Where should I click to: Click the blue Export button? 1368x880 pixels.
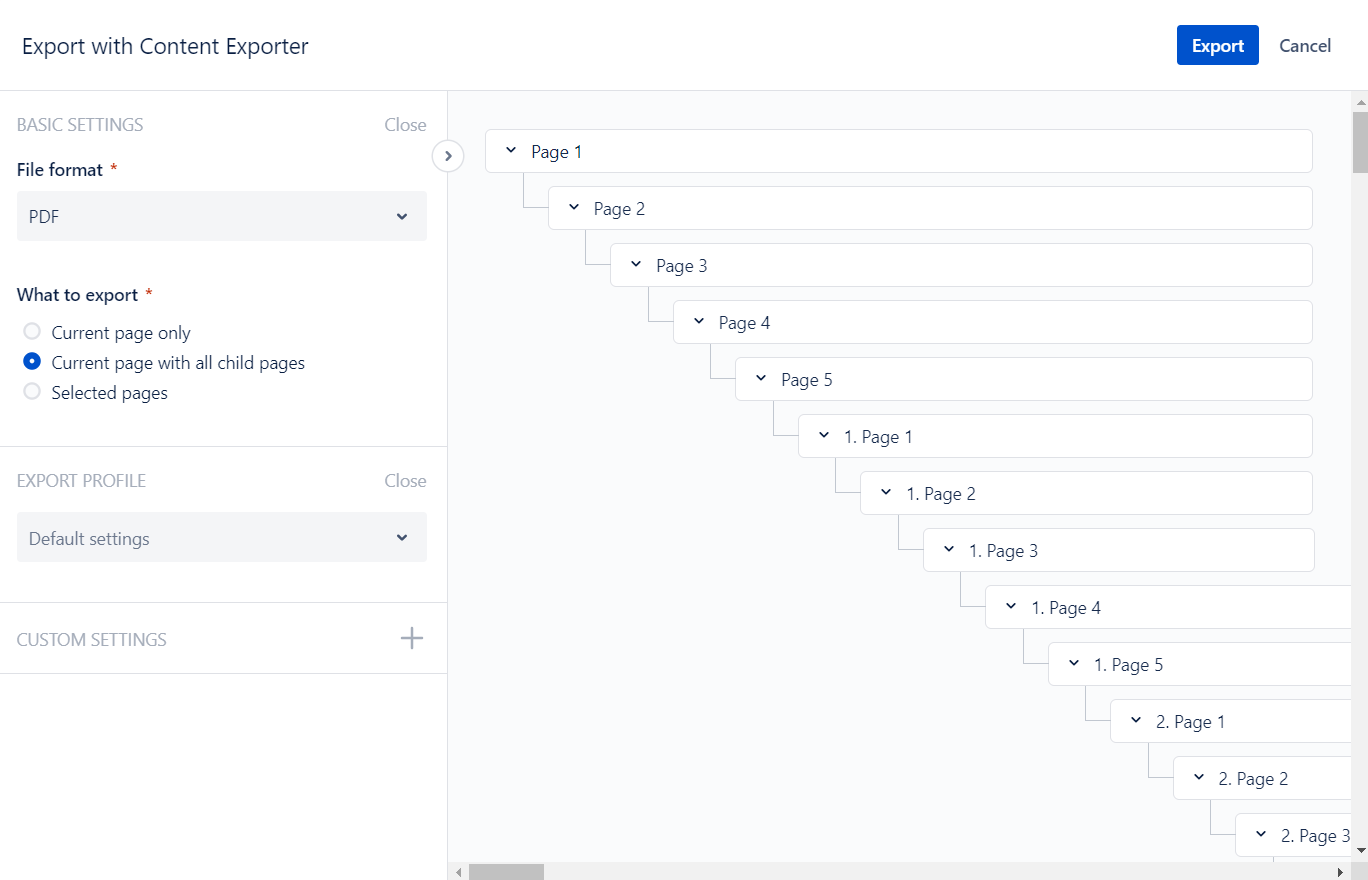[x=1217, y=46]
